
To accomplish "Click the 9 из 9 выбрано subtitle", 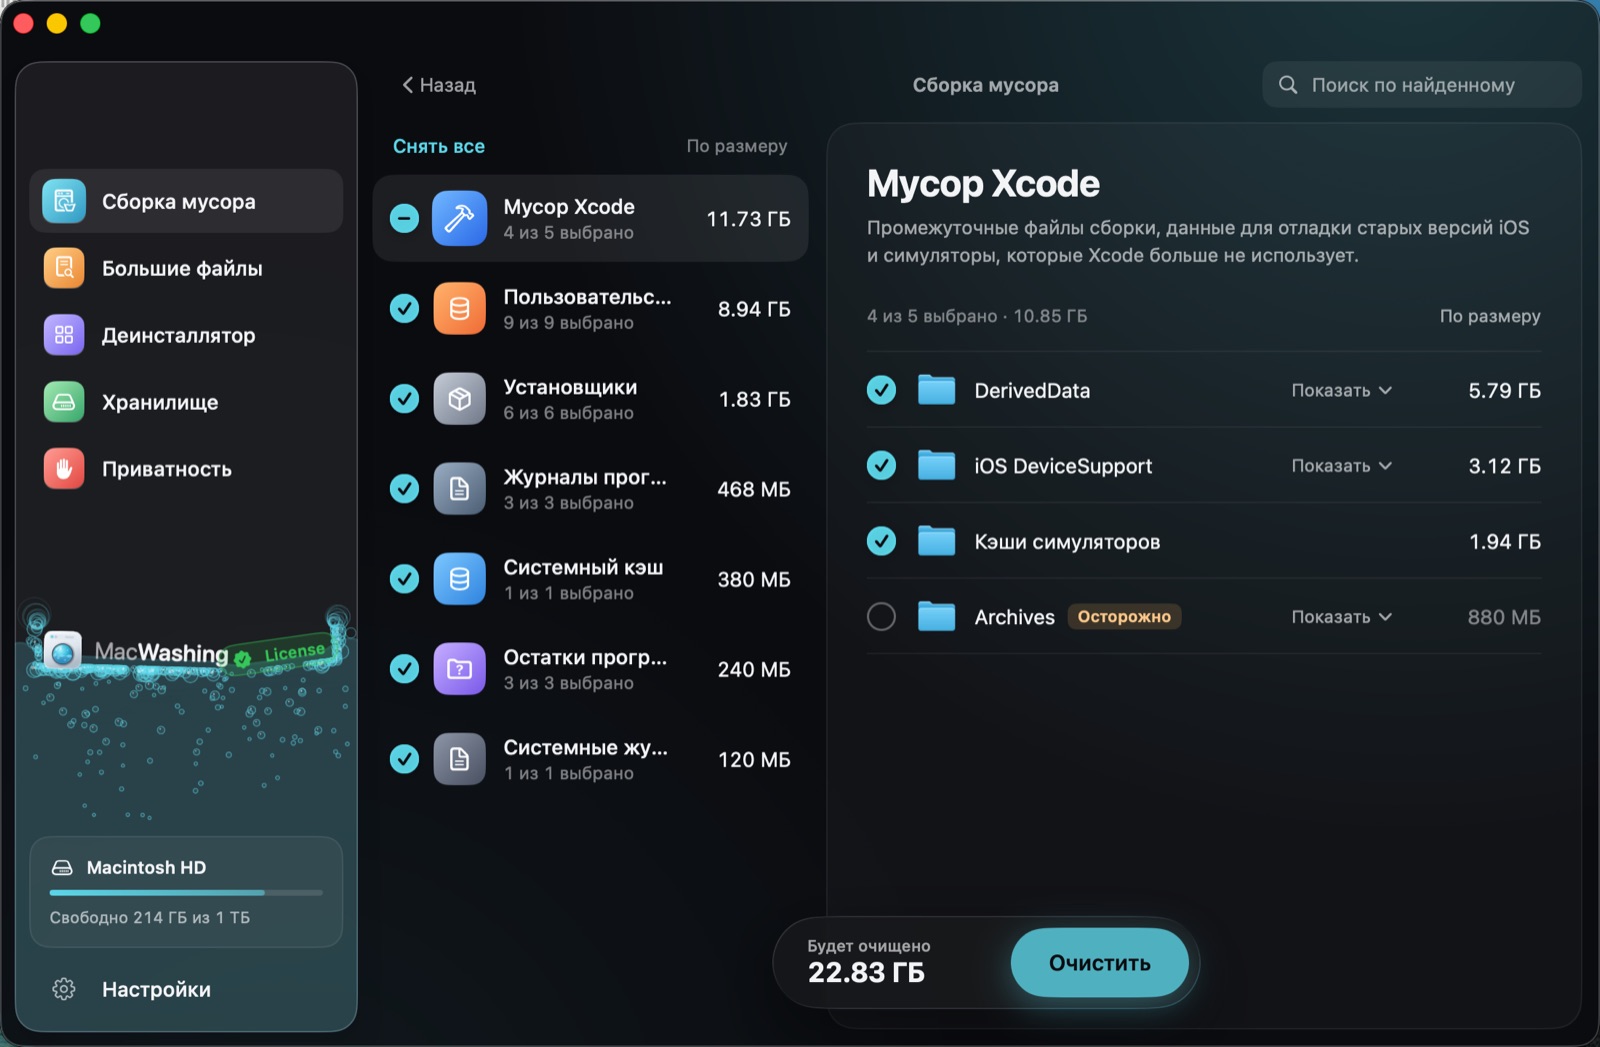I will click(568, 322).
